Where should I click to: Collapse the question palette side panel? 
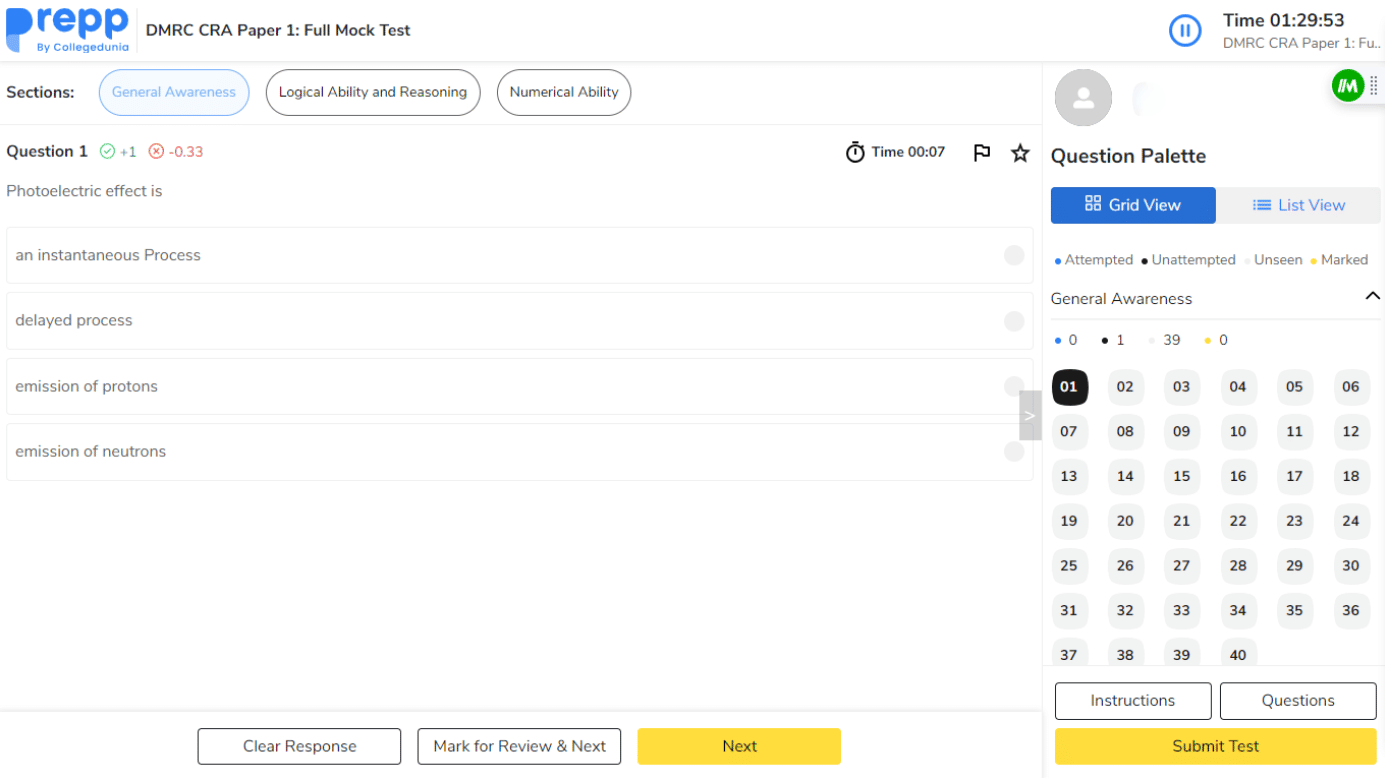pyautogui.click(x=1030, y=415)
